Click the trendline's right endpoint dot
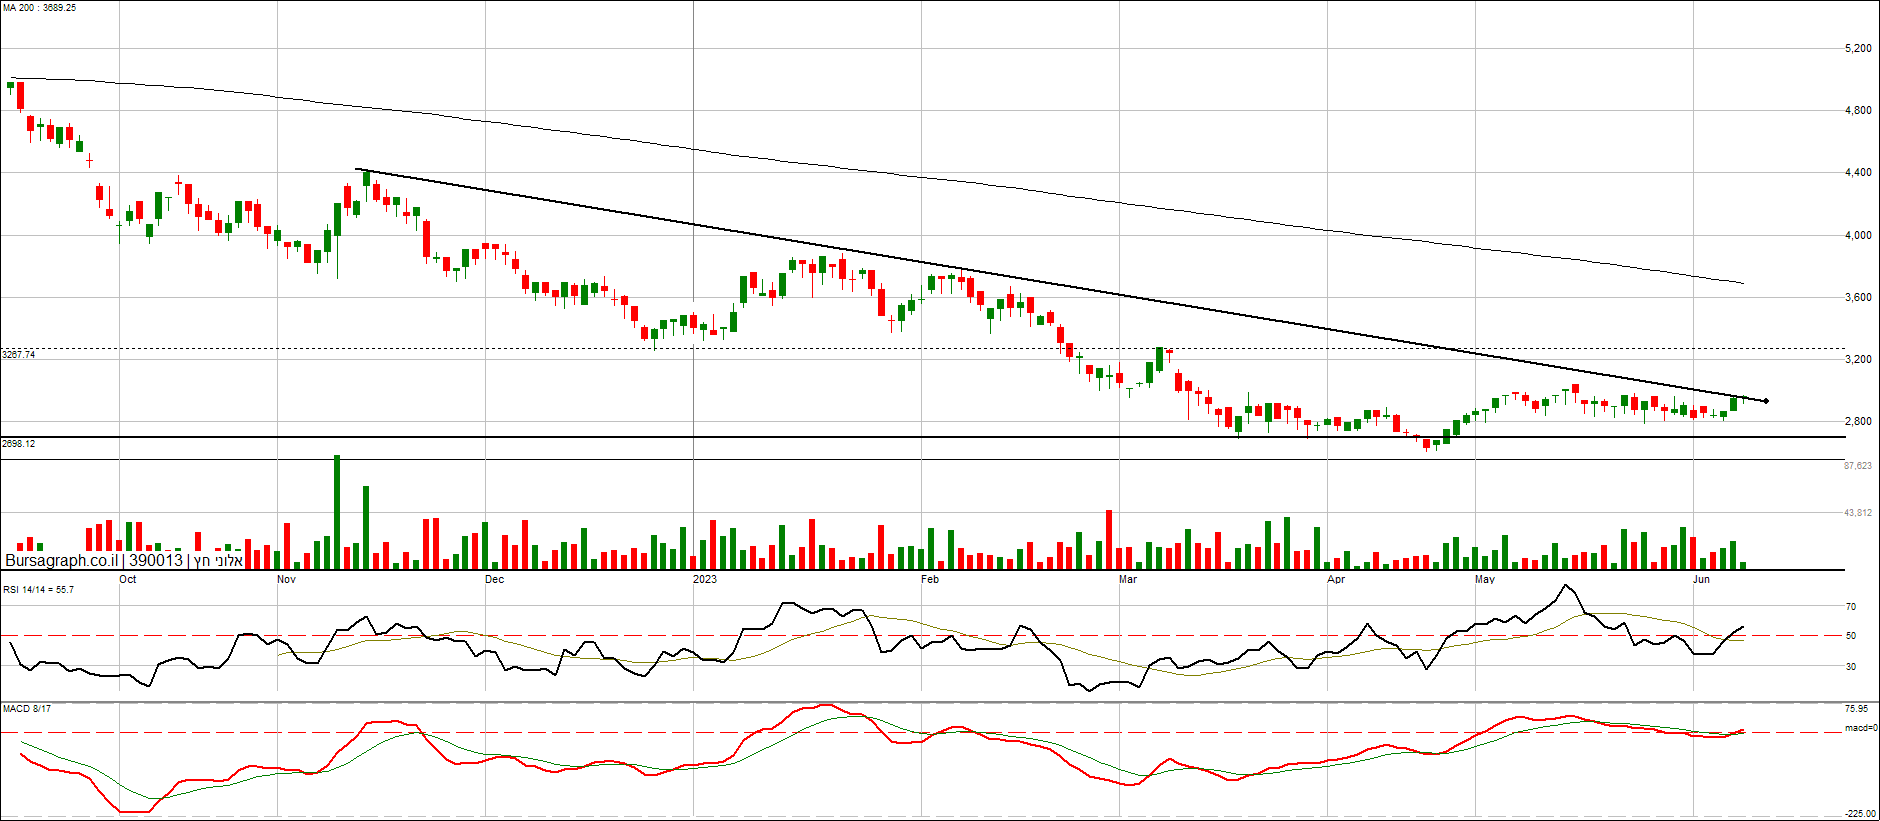The width and height of the screenshot is (1880, 821). coord(1766,401)
